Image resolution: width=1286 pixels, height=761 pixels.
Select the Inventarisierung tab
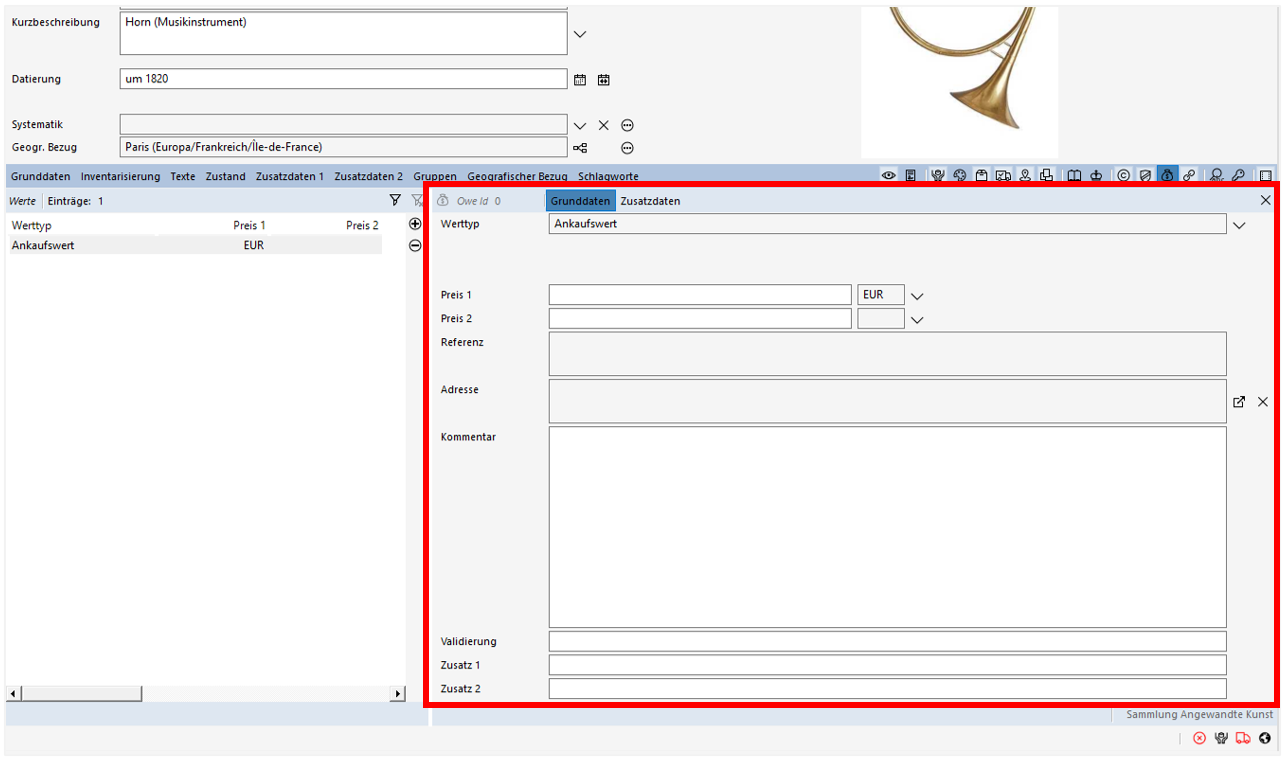coord(119,176)
